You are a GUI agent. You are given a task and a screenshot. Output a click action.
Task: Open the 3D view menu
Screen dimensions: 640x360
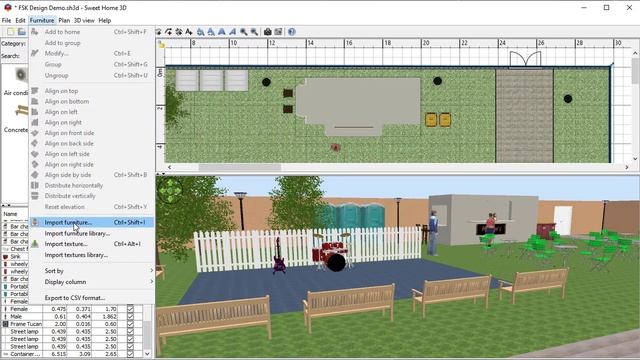click(84, 20)
